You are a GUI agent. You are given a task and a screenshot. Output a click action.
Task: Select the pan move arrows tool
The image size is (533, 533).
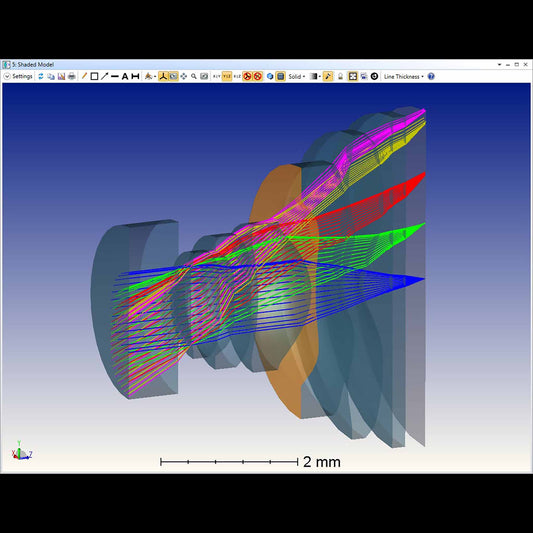pyautogui.click(x=184, y=76)
